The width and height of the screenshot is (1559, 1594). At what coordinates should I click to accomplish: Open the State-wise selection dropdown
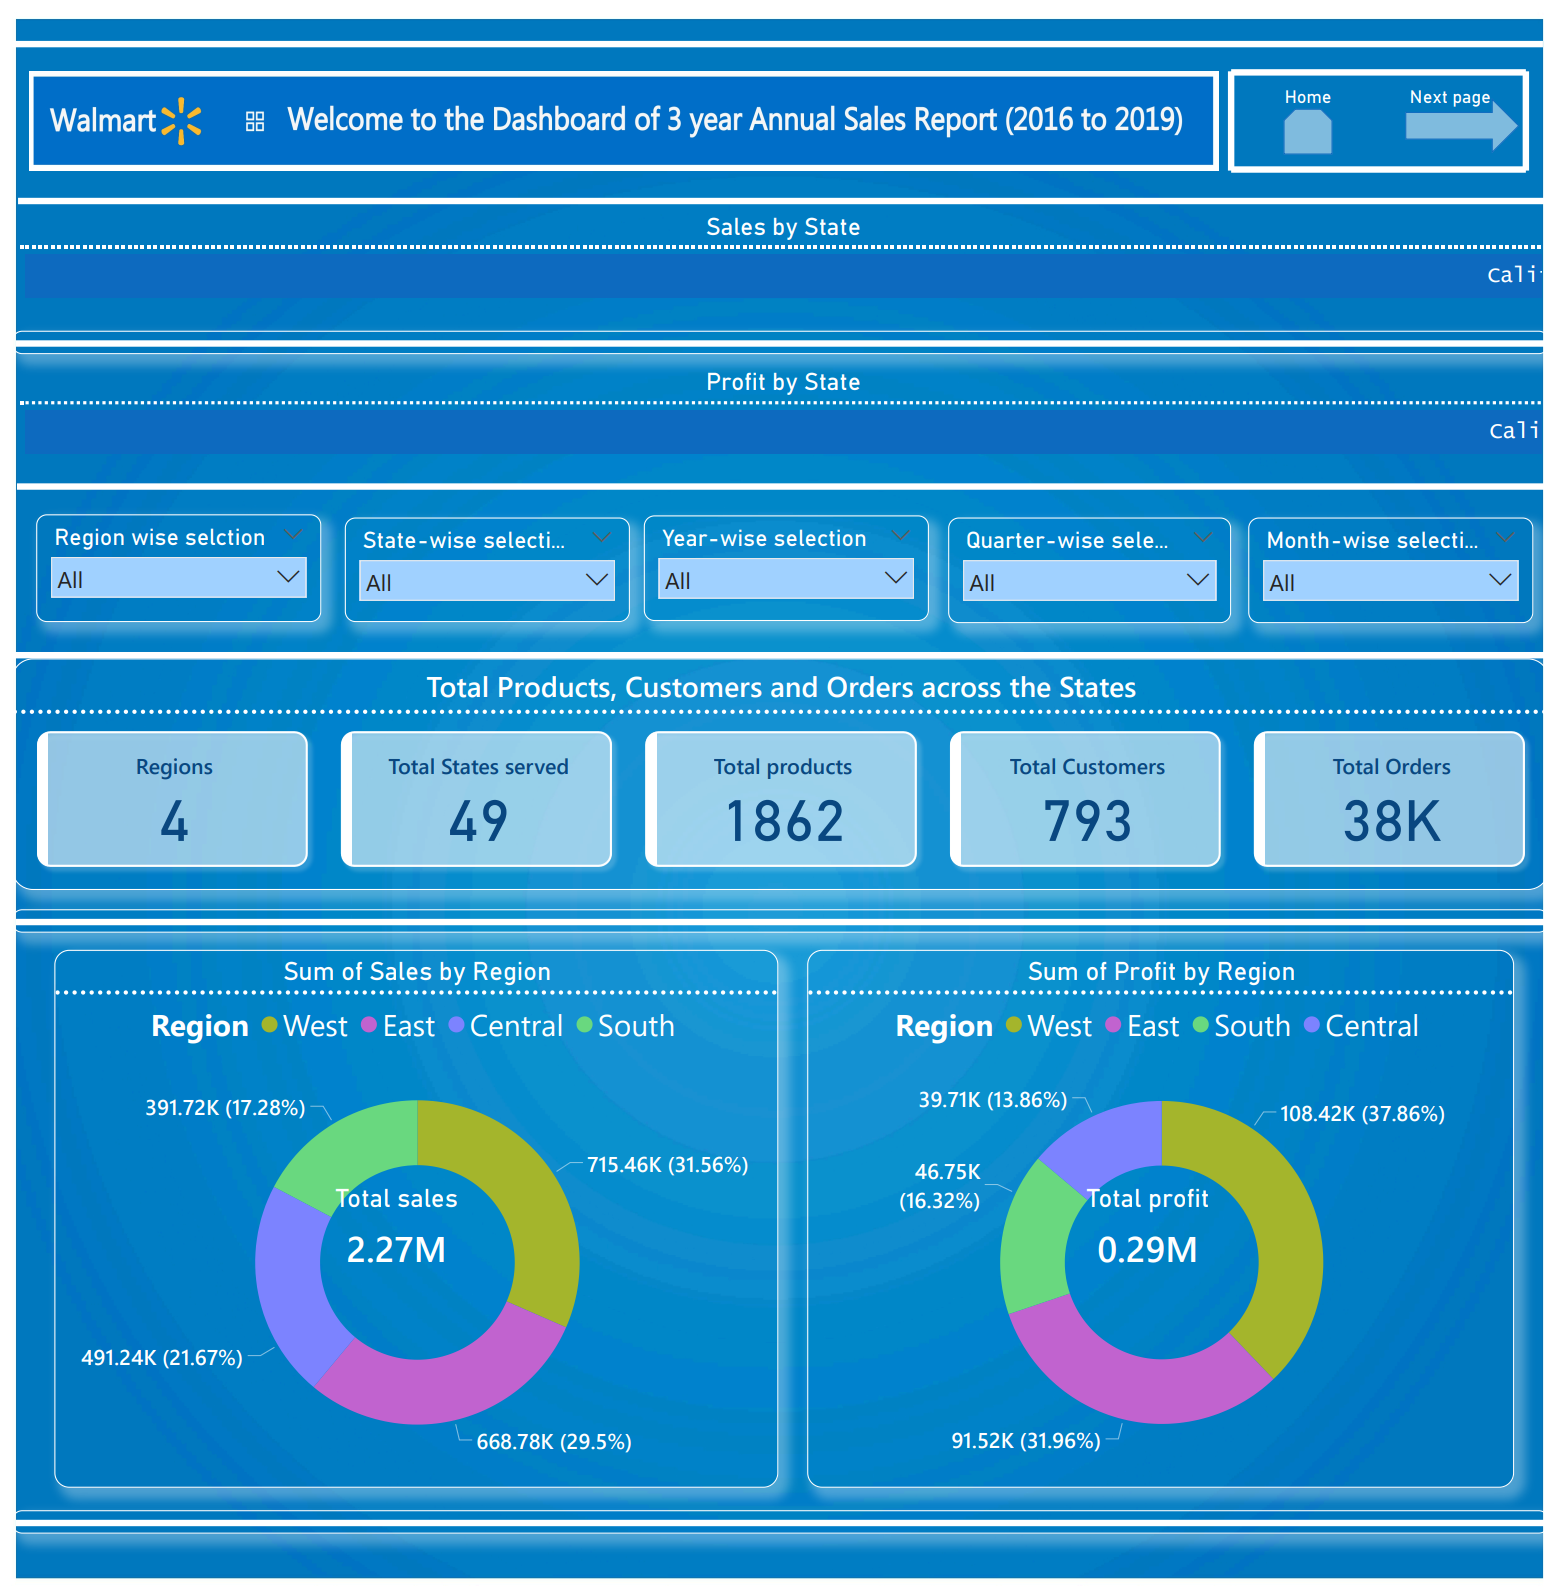point(487,581)
